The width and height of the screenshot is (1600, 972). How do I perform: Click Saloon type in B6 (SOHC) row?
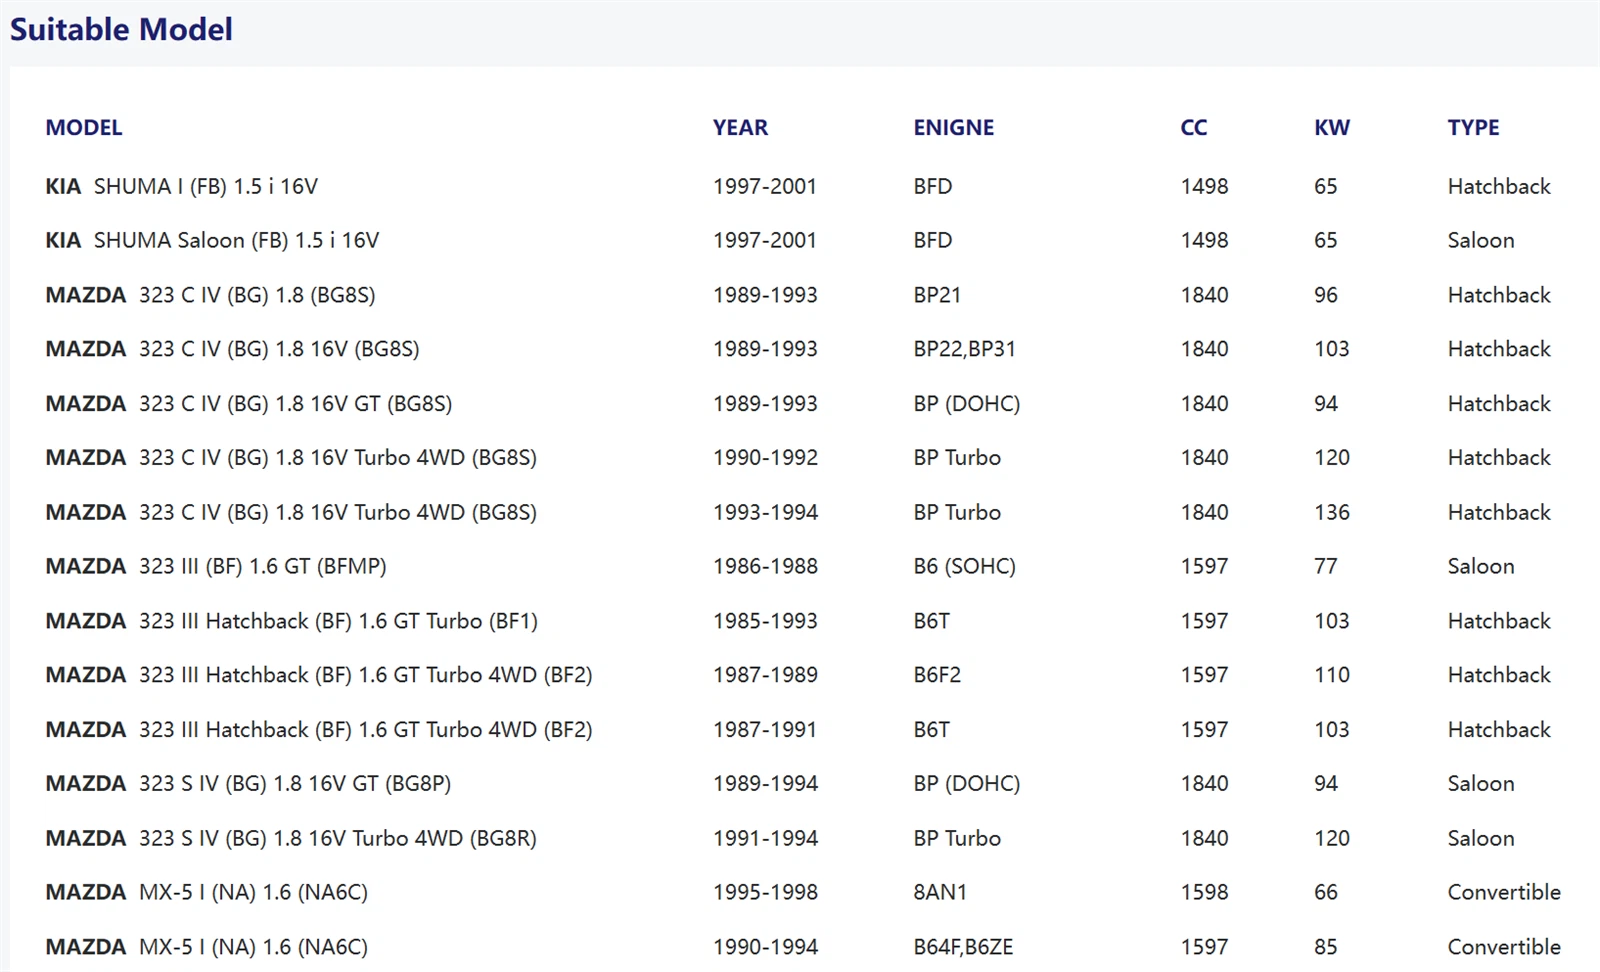pos(1481,566)
